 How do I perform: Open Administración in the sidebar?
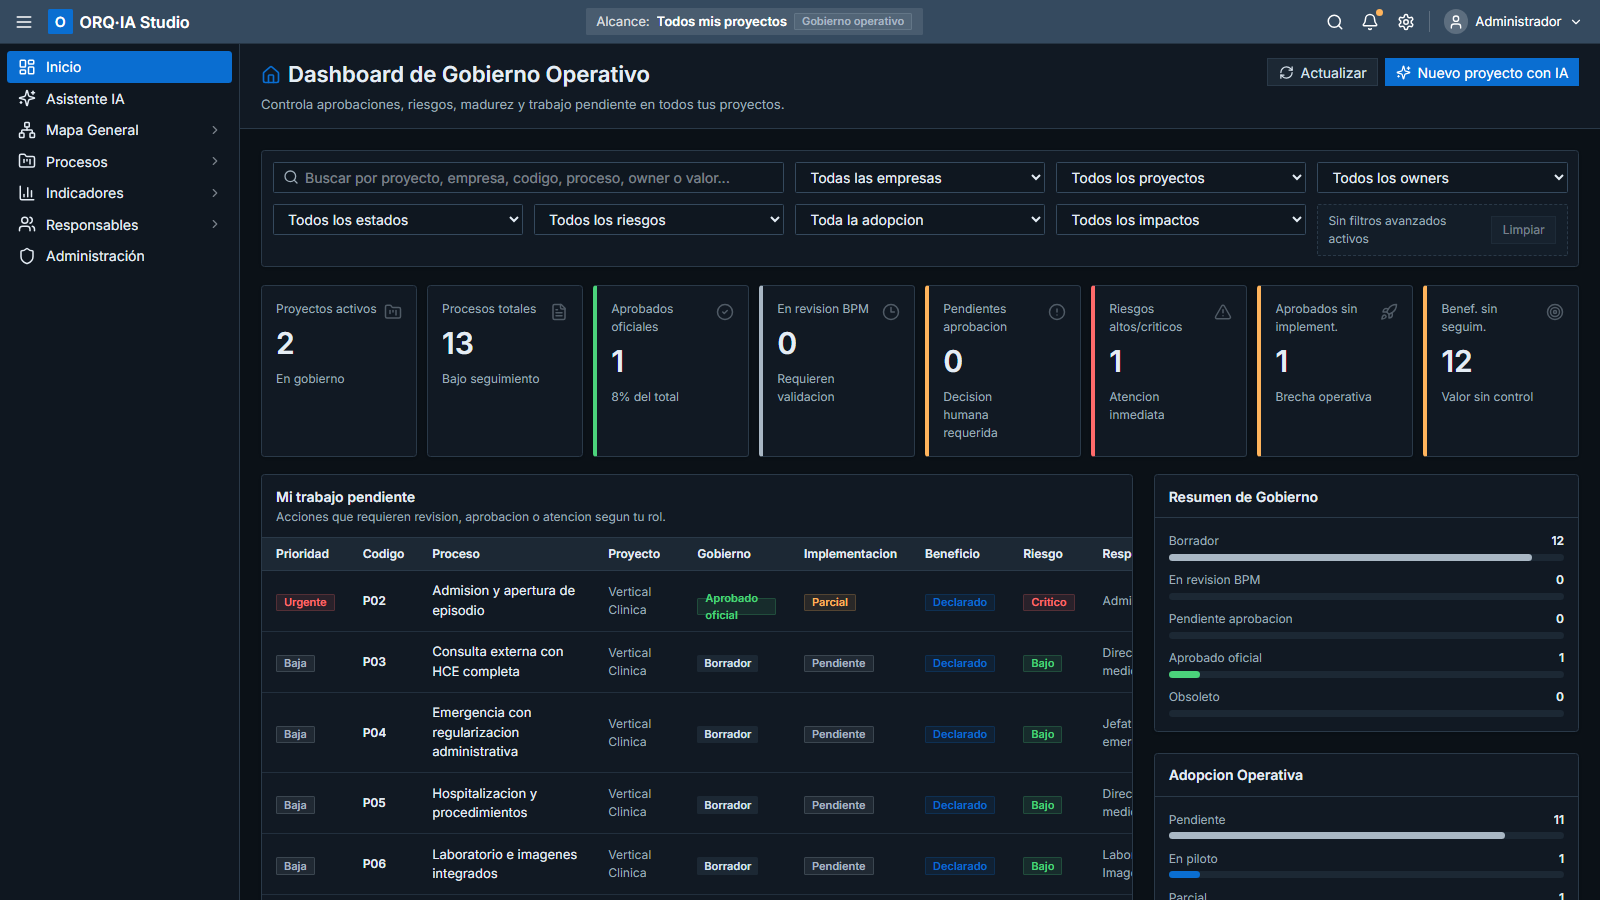coord(119,256)
